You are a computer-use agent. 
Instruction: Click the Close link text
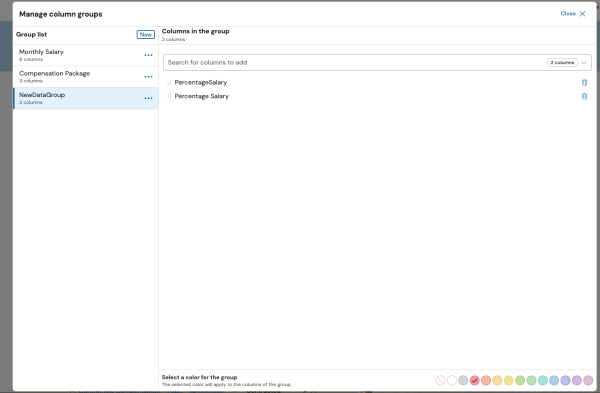point(568,14)
